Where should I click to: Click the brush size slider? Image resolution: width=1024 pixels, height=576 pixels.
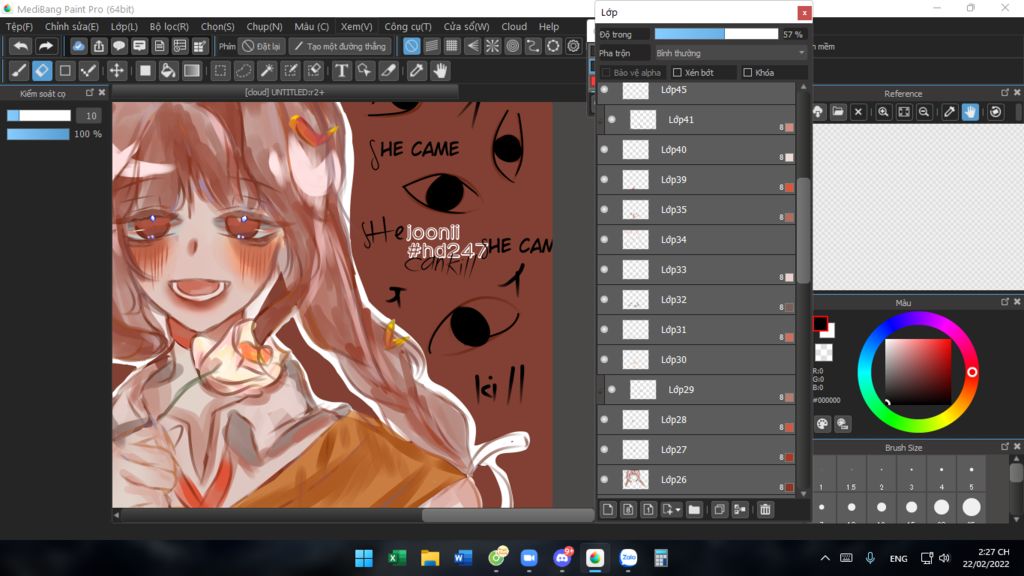[39, 116]
